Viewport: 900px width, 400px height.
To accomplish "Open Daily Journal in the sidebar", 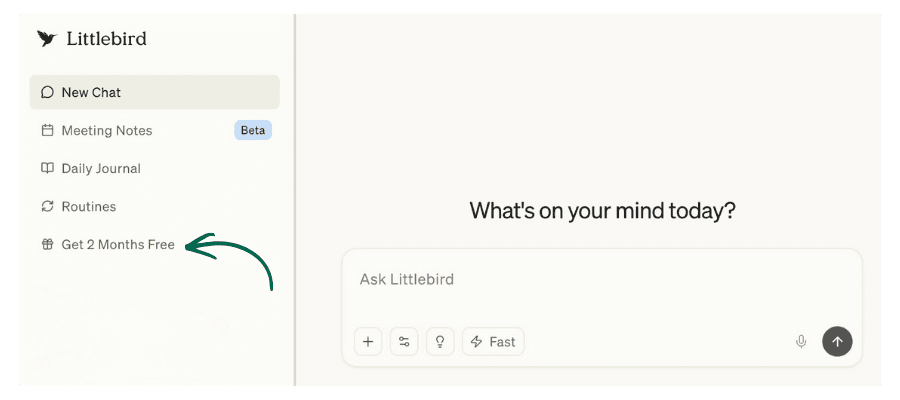I will [101, 169].
